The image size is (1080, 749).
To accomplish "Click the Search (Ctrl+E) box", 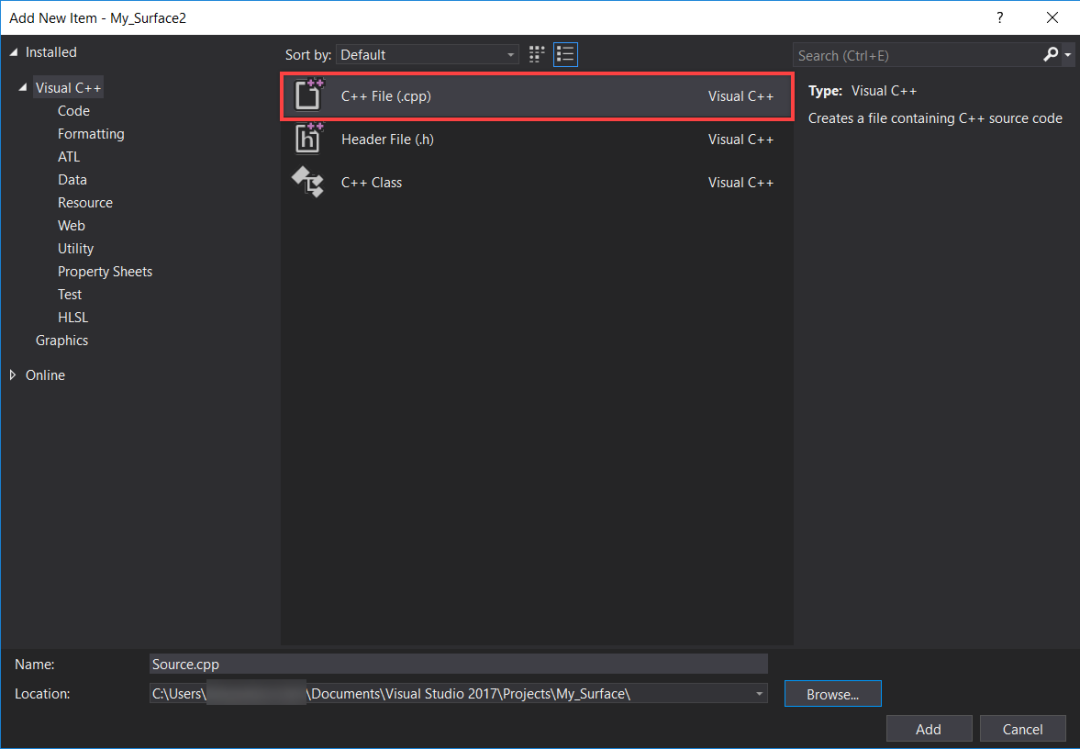I will pyautogui.click(x=915, y=55).
